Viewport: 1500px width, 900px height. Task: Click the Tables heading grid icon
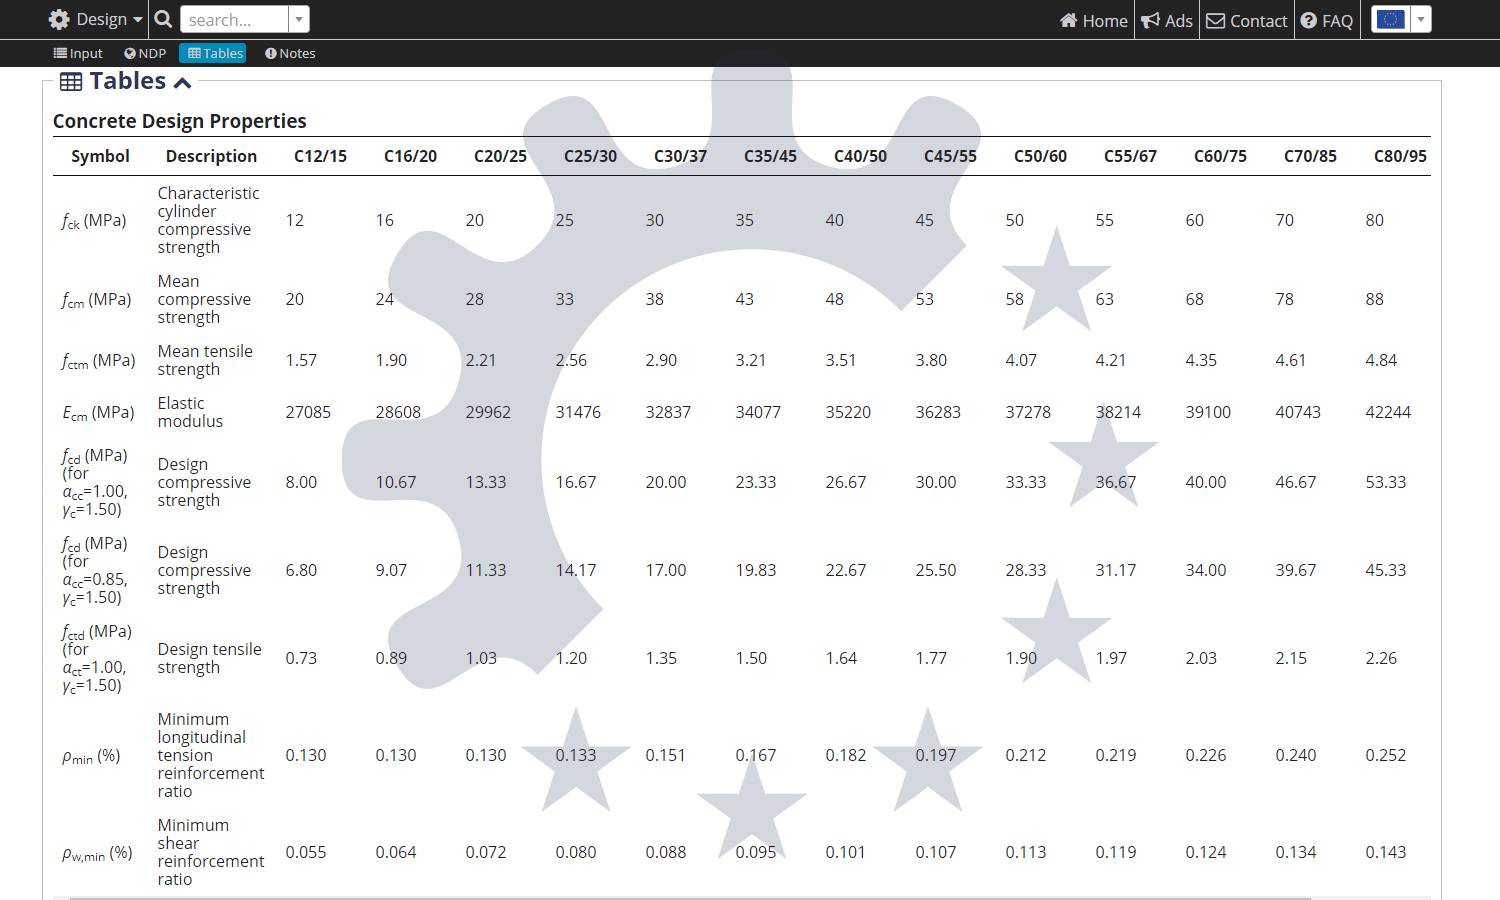click(71, 82)
